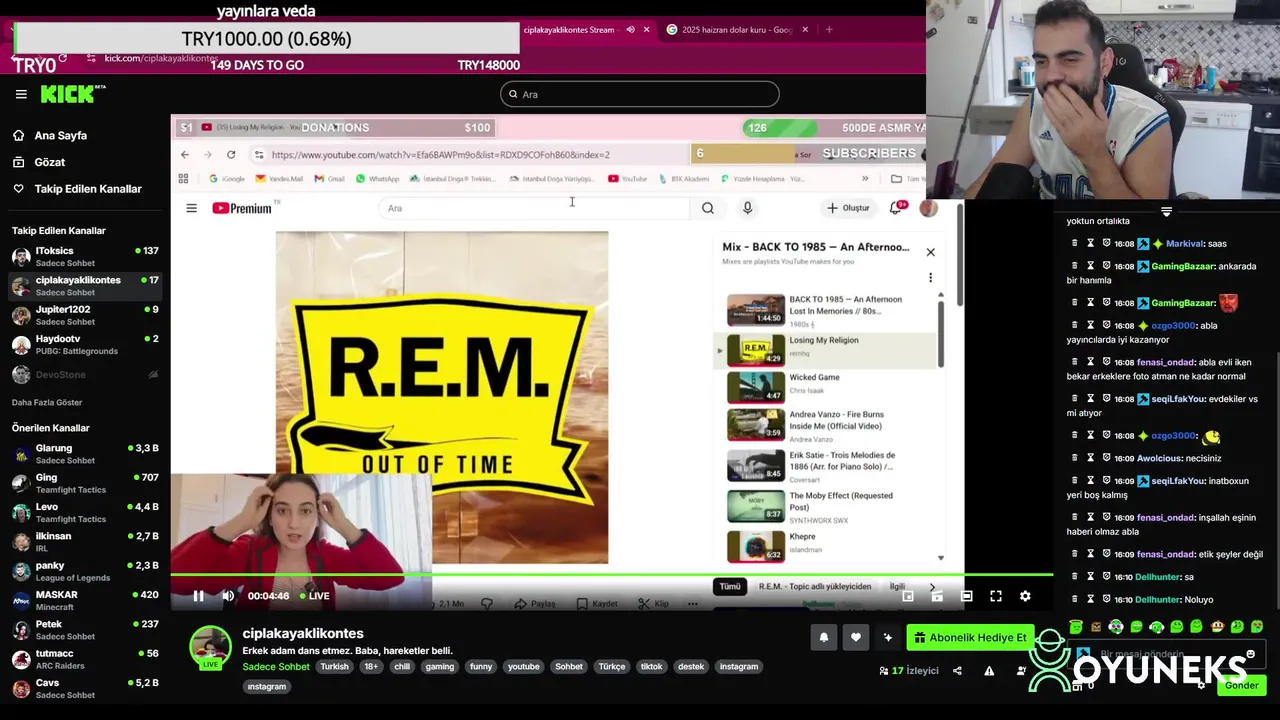This screenshot has height=720, width=1280.
Task: Expand Daha Fazla Göster list
Action: [x=47, y=402]
